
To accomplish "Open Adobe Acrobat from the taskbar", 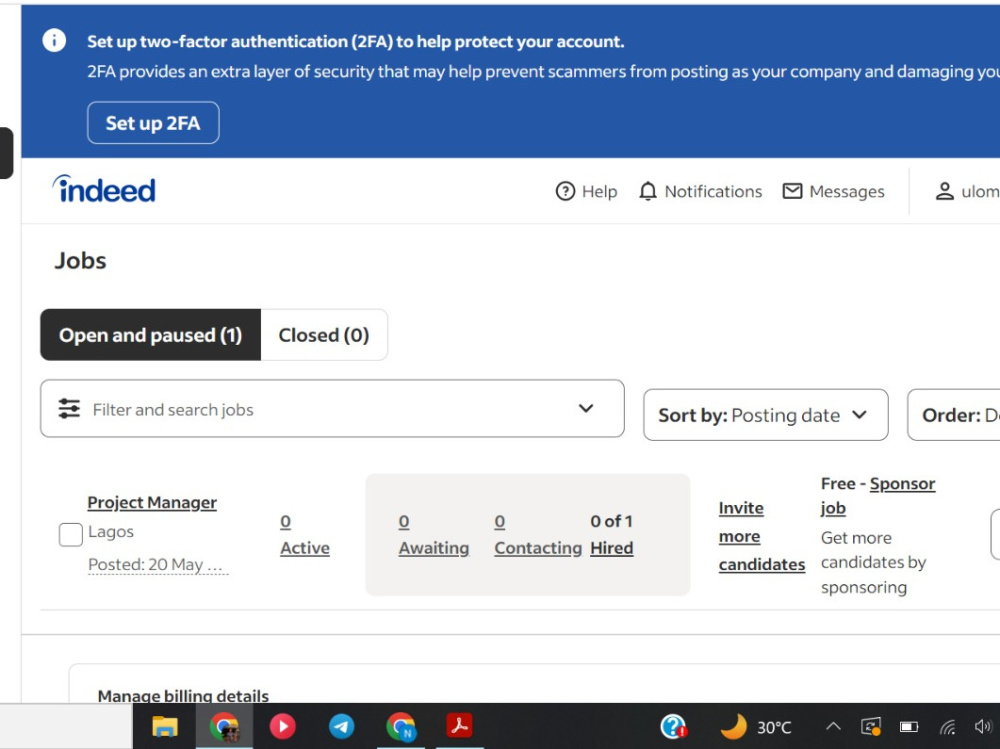I will coord(459,726).
